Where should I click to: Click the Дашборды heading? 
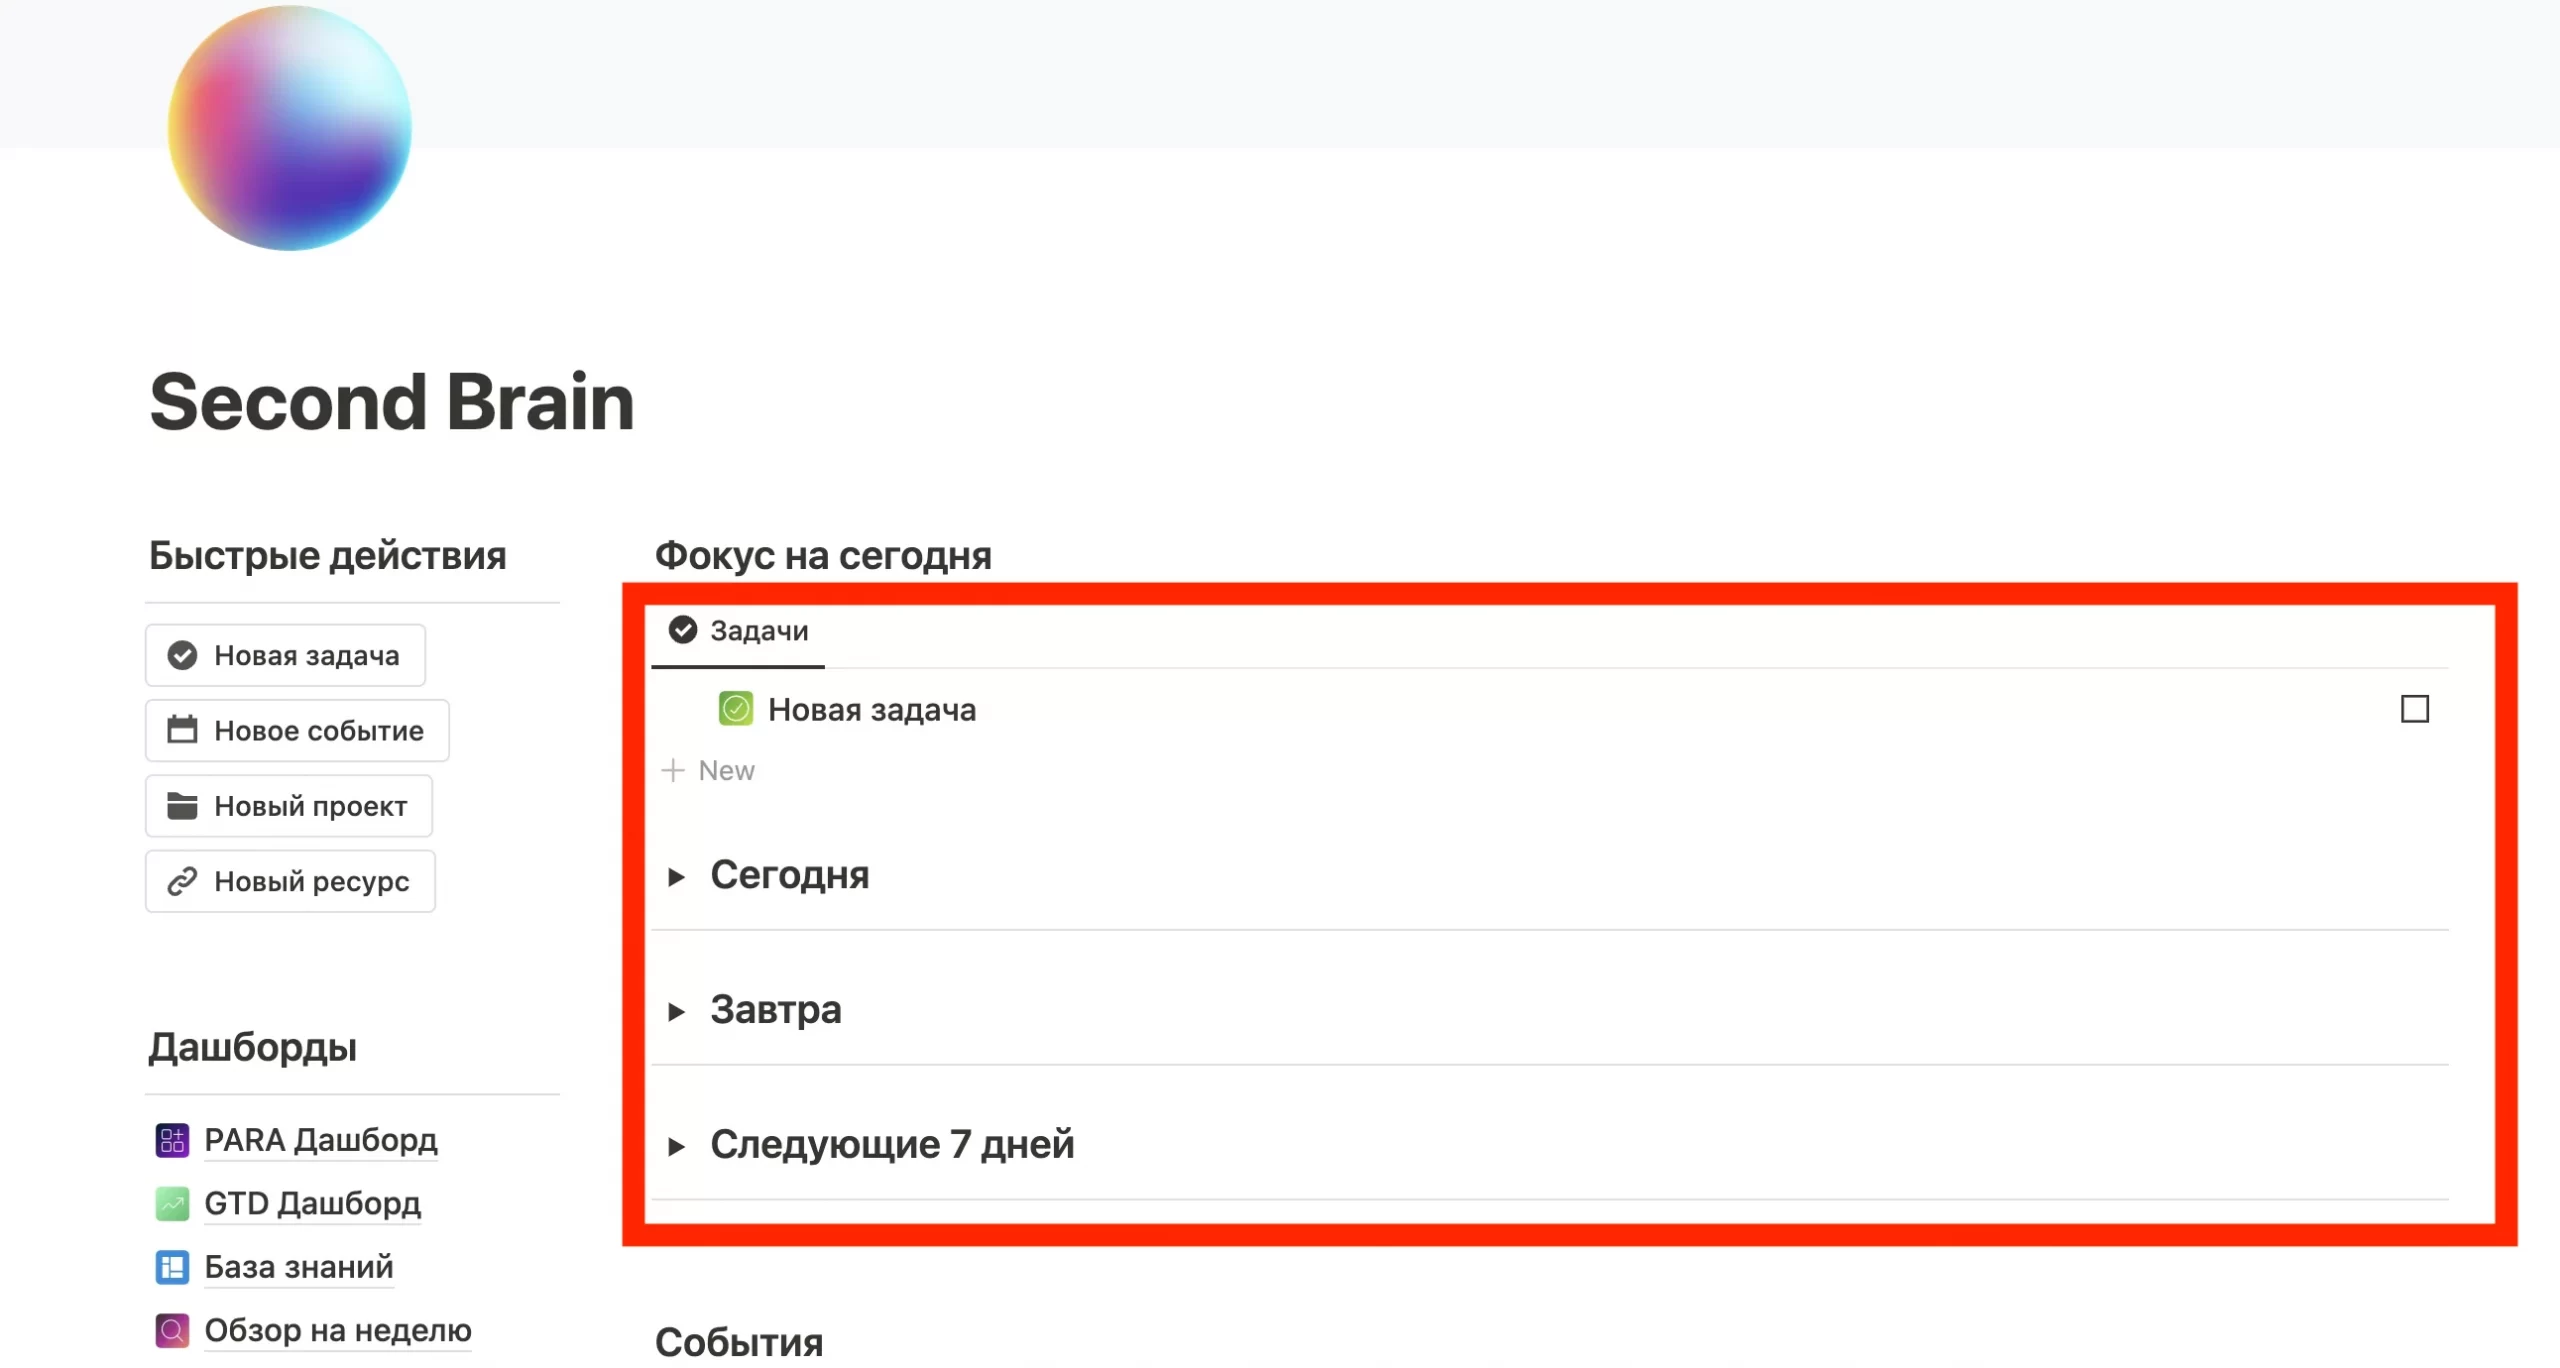tap(253, 1048)
